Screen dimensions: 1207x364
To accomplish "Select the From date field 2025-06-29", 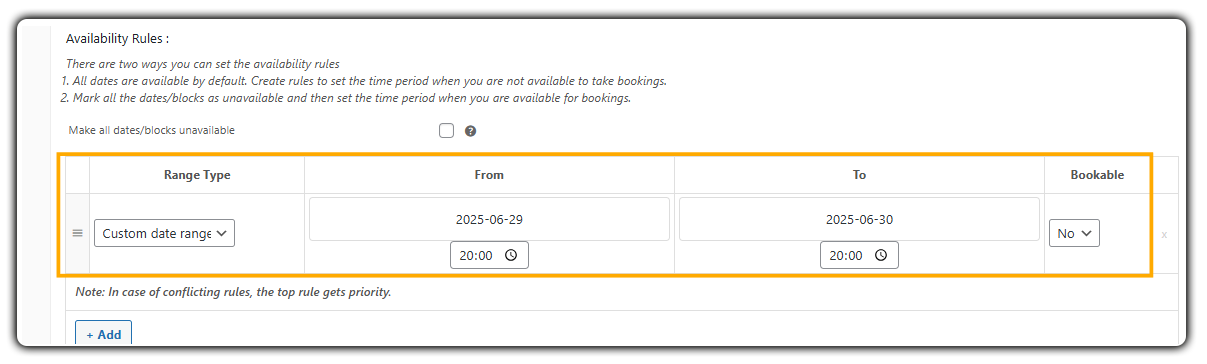I will [489, 219].
